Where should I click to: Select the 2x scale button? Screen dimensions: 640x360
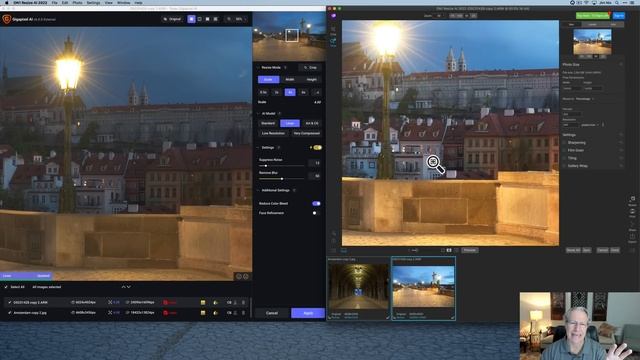[x=277, y=93]
